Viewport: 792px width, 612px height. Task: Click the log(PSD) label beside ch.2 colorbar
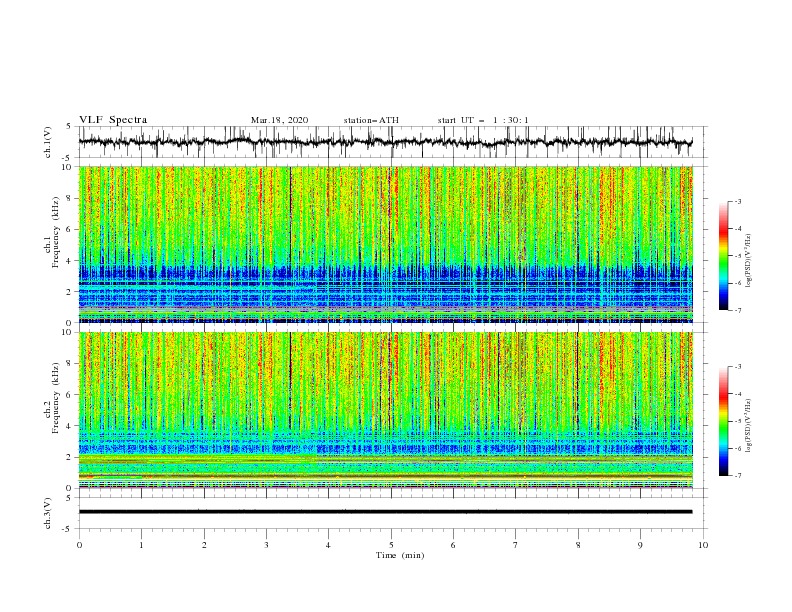748,425
